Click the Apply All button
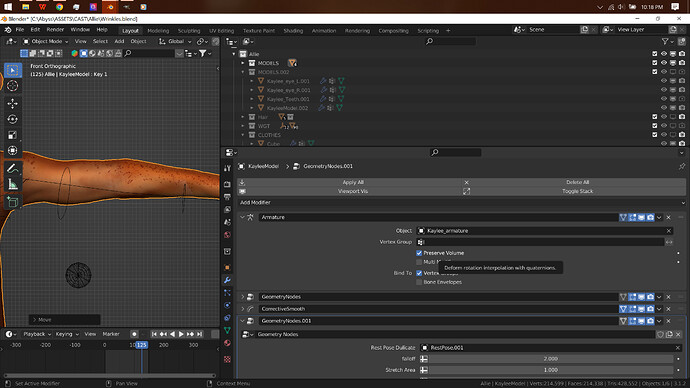690x388 pixels. [353, 182]
